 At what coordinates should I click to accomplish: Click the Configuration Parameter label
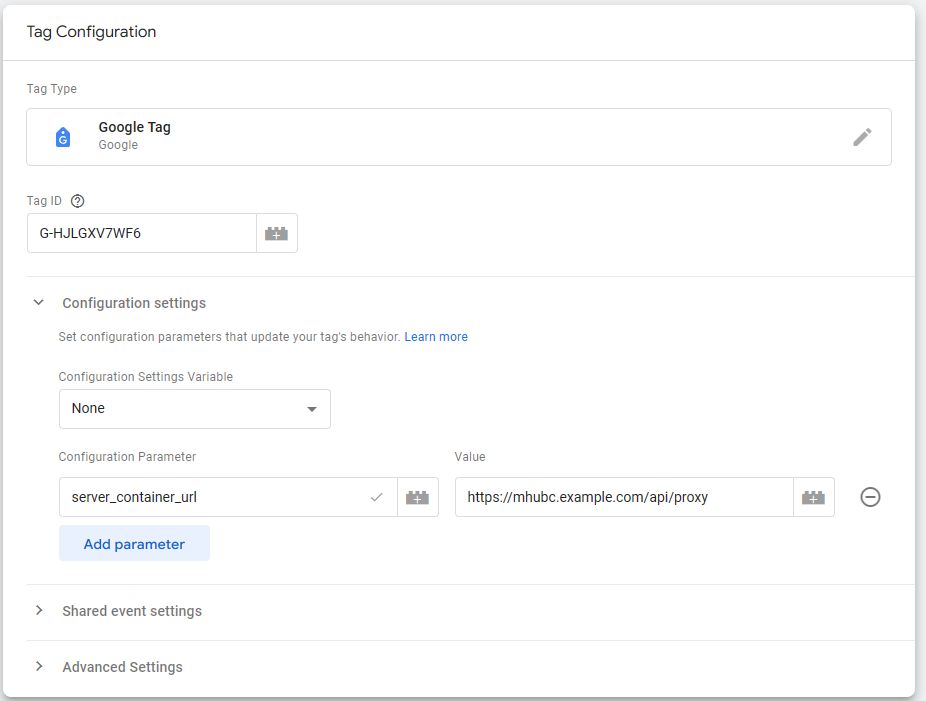pyautogui.click(x=127, y=457)
